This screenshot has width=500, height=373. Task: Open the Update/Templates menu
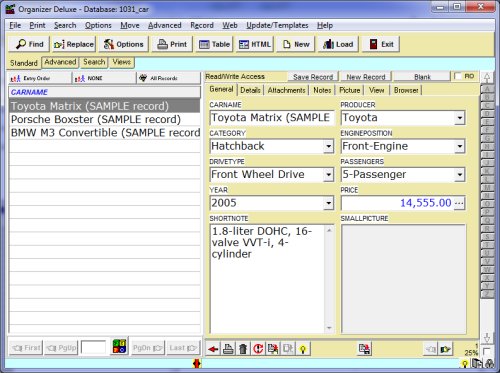click(277, 25)
